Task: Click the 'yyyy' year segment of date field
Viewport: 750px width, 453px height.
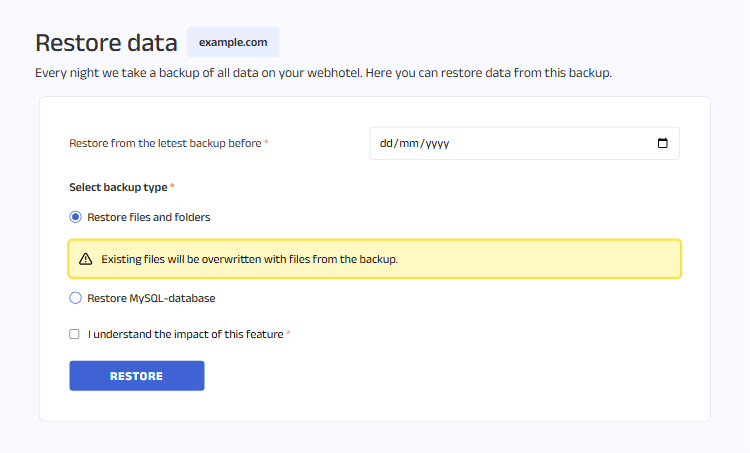Action: point(437,143)
